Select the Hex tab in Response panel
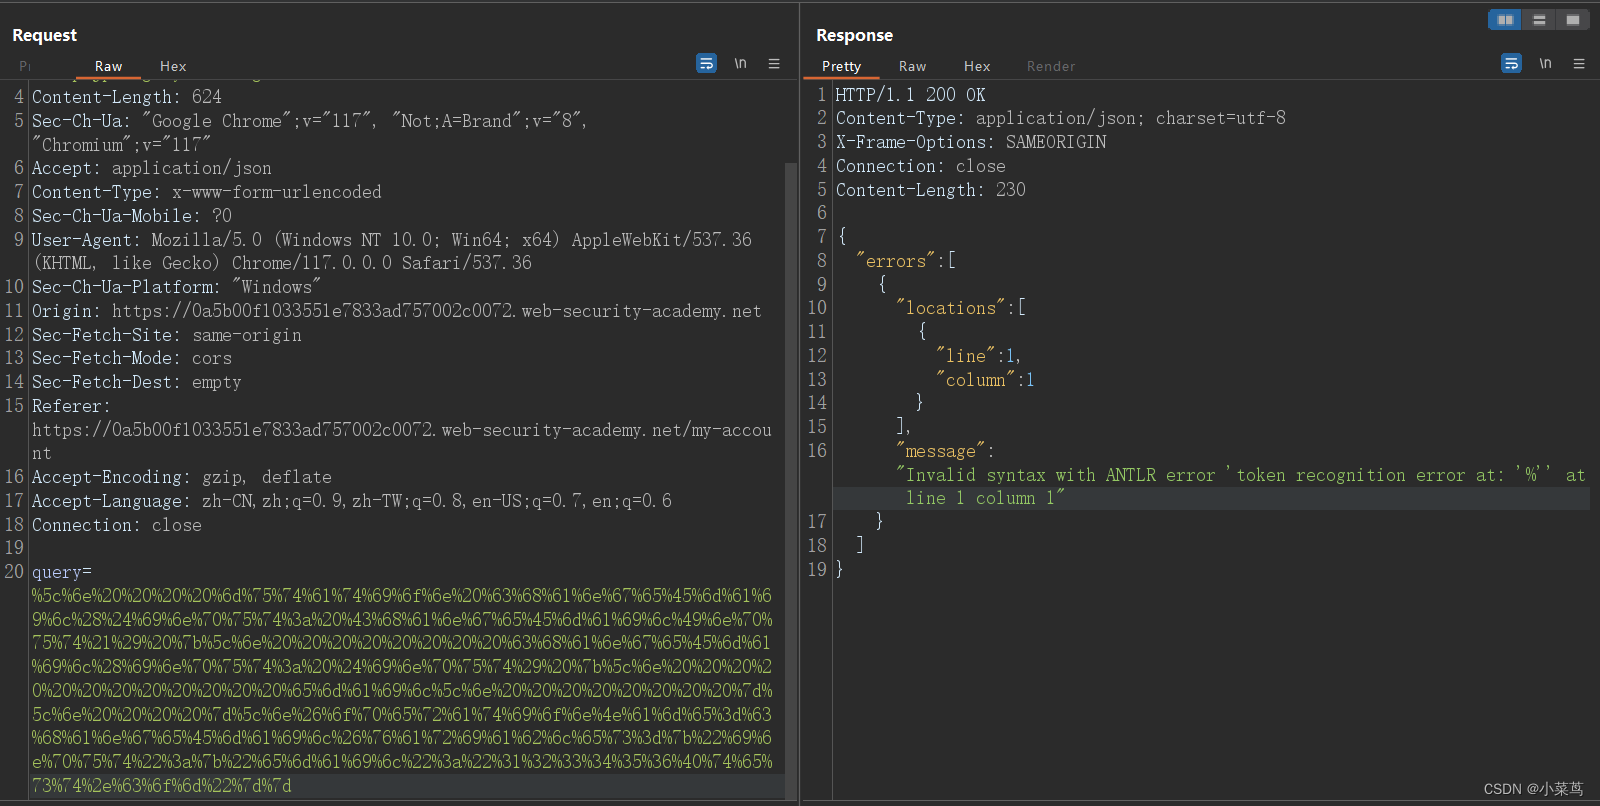1600x806 pixels. [x=977, y=66]
